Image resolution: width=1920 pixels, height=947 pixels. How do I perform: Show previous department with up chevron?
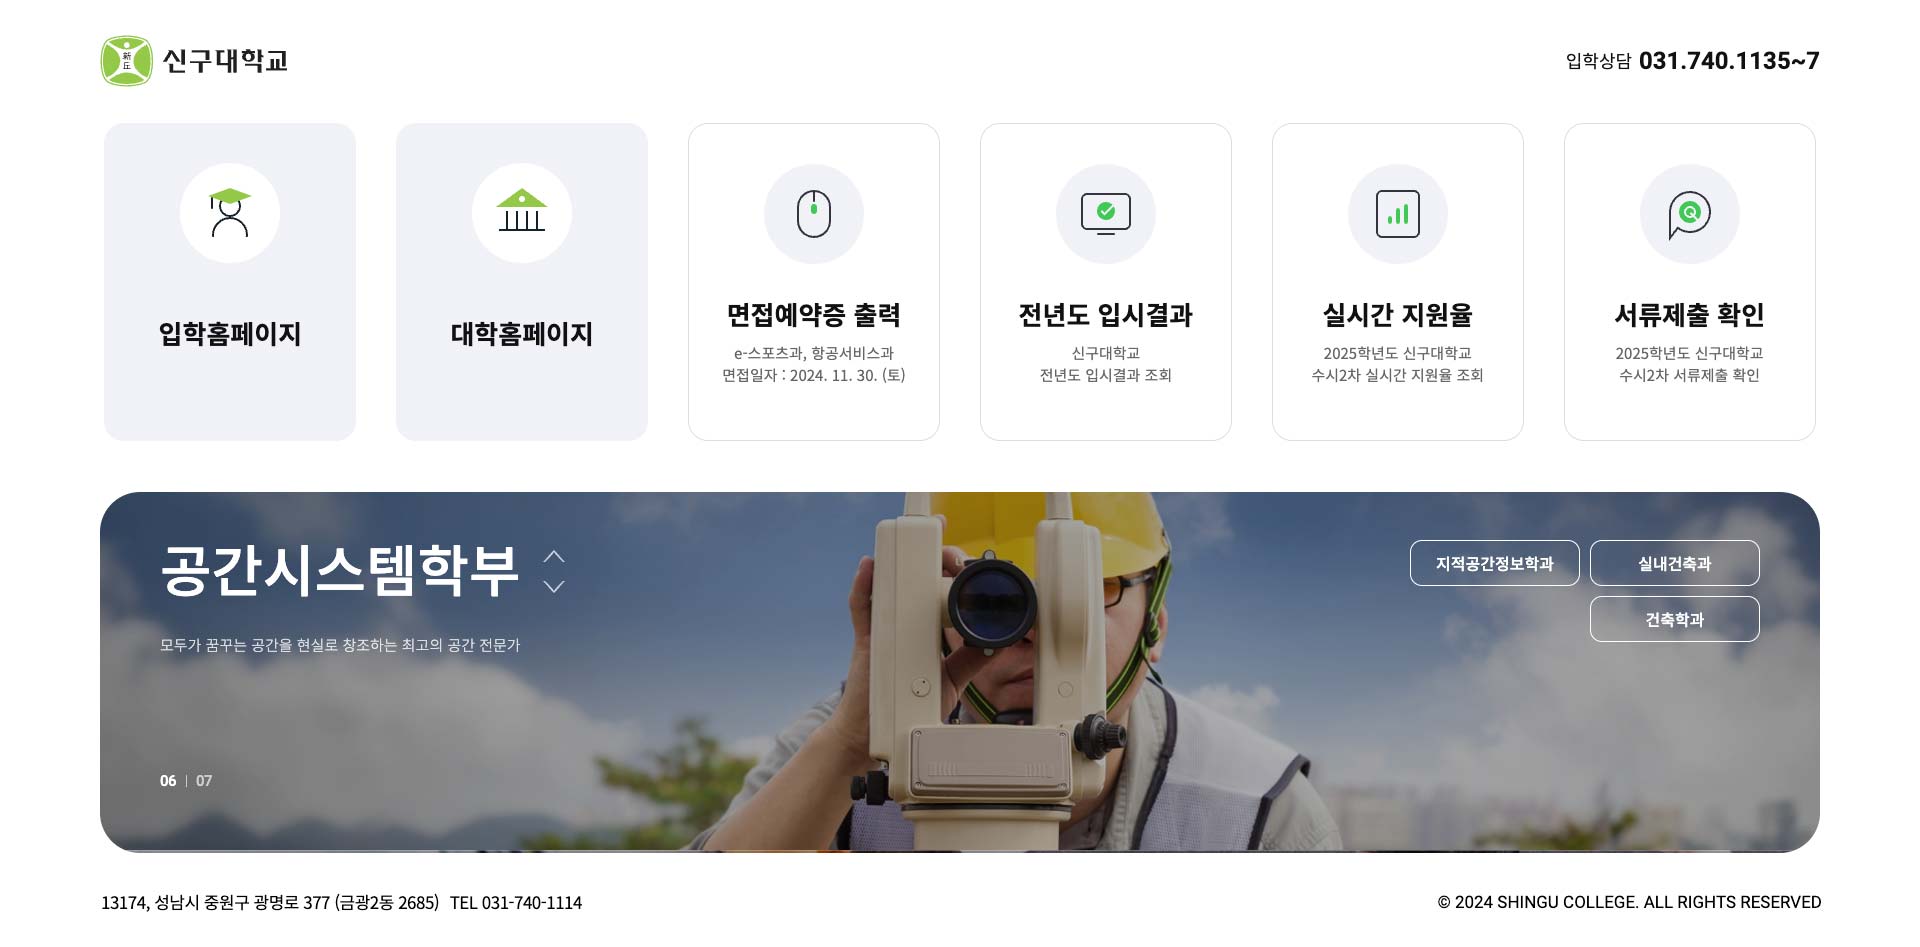(x=554, y=556)
